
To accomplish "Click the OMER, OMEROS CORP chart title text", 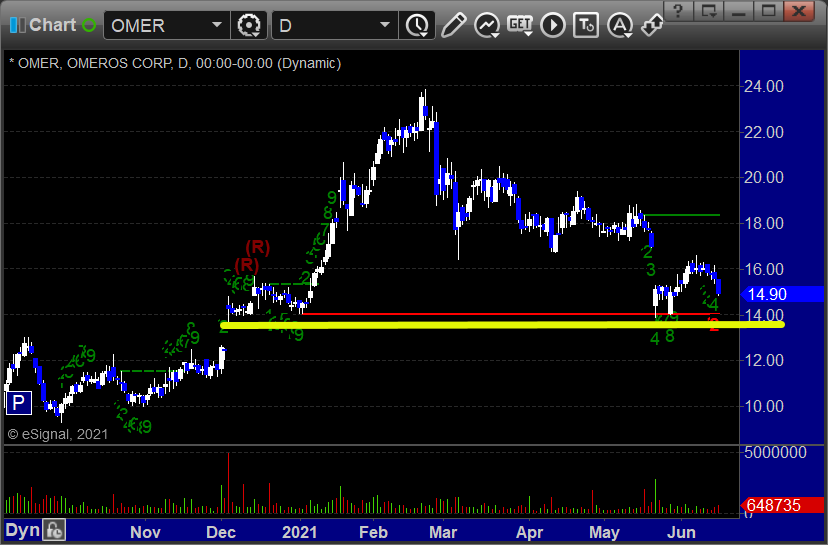I will 175,63.
